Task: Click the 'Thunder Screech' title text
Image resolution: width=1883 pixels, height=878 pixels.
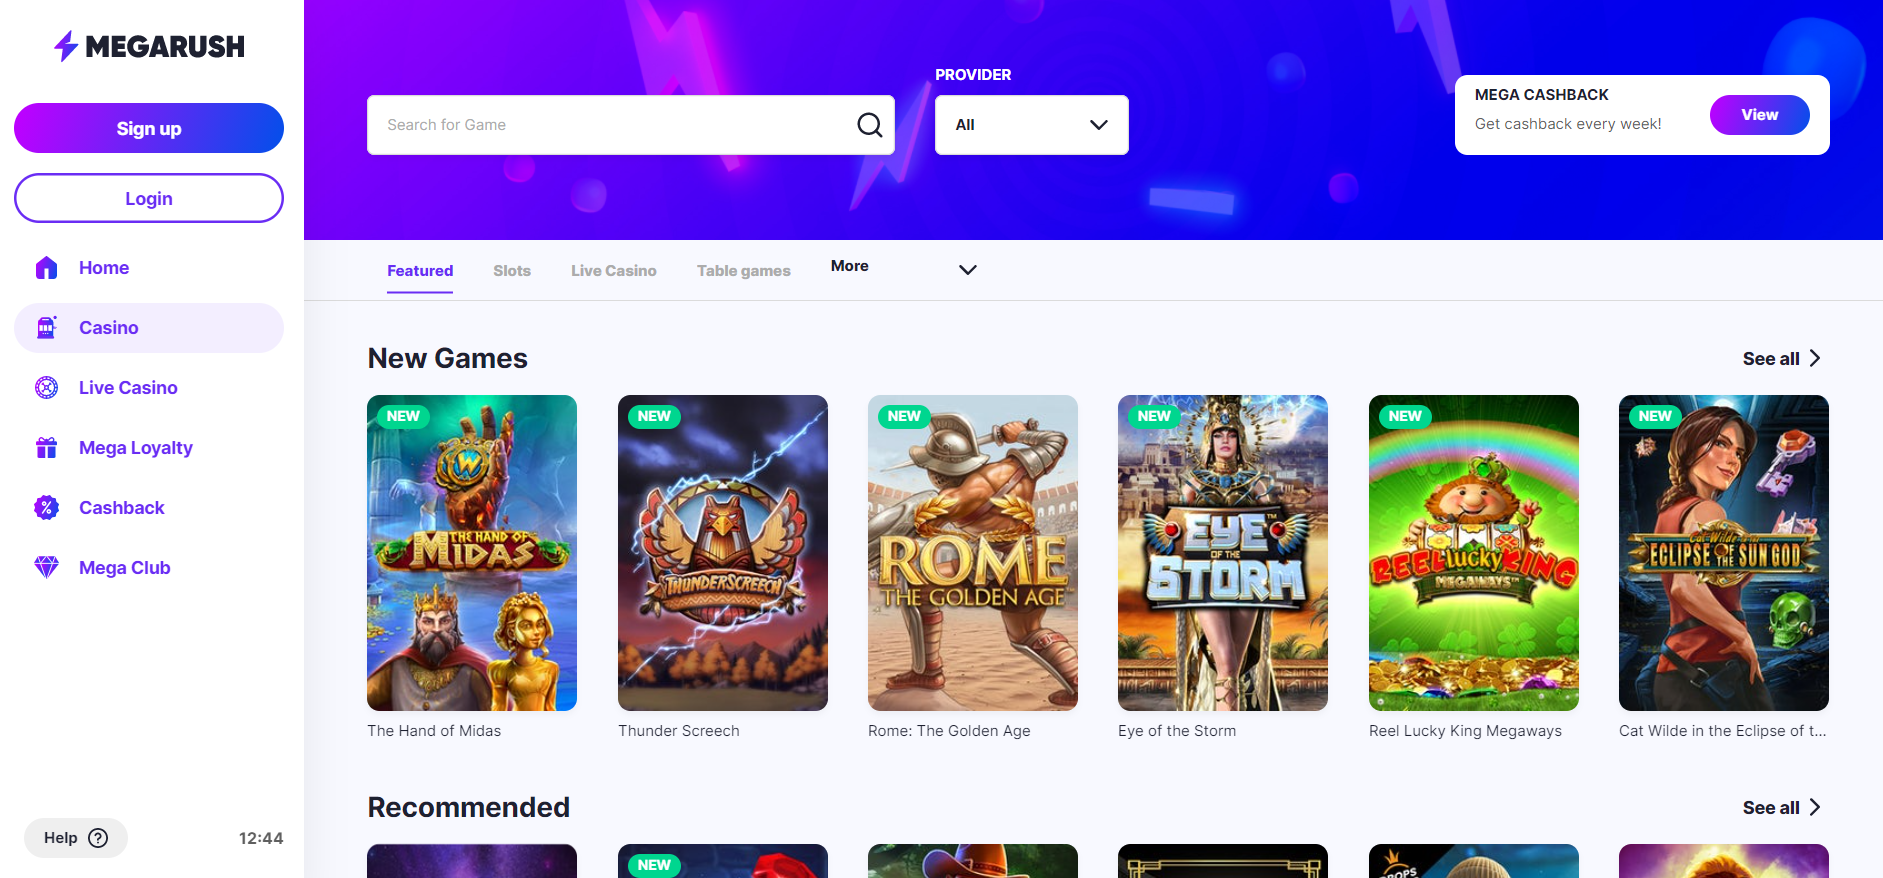Action: pyautogui.click(x=679, y=731)
